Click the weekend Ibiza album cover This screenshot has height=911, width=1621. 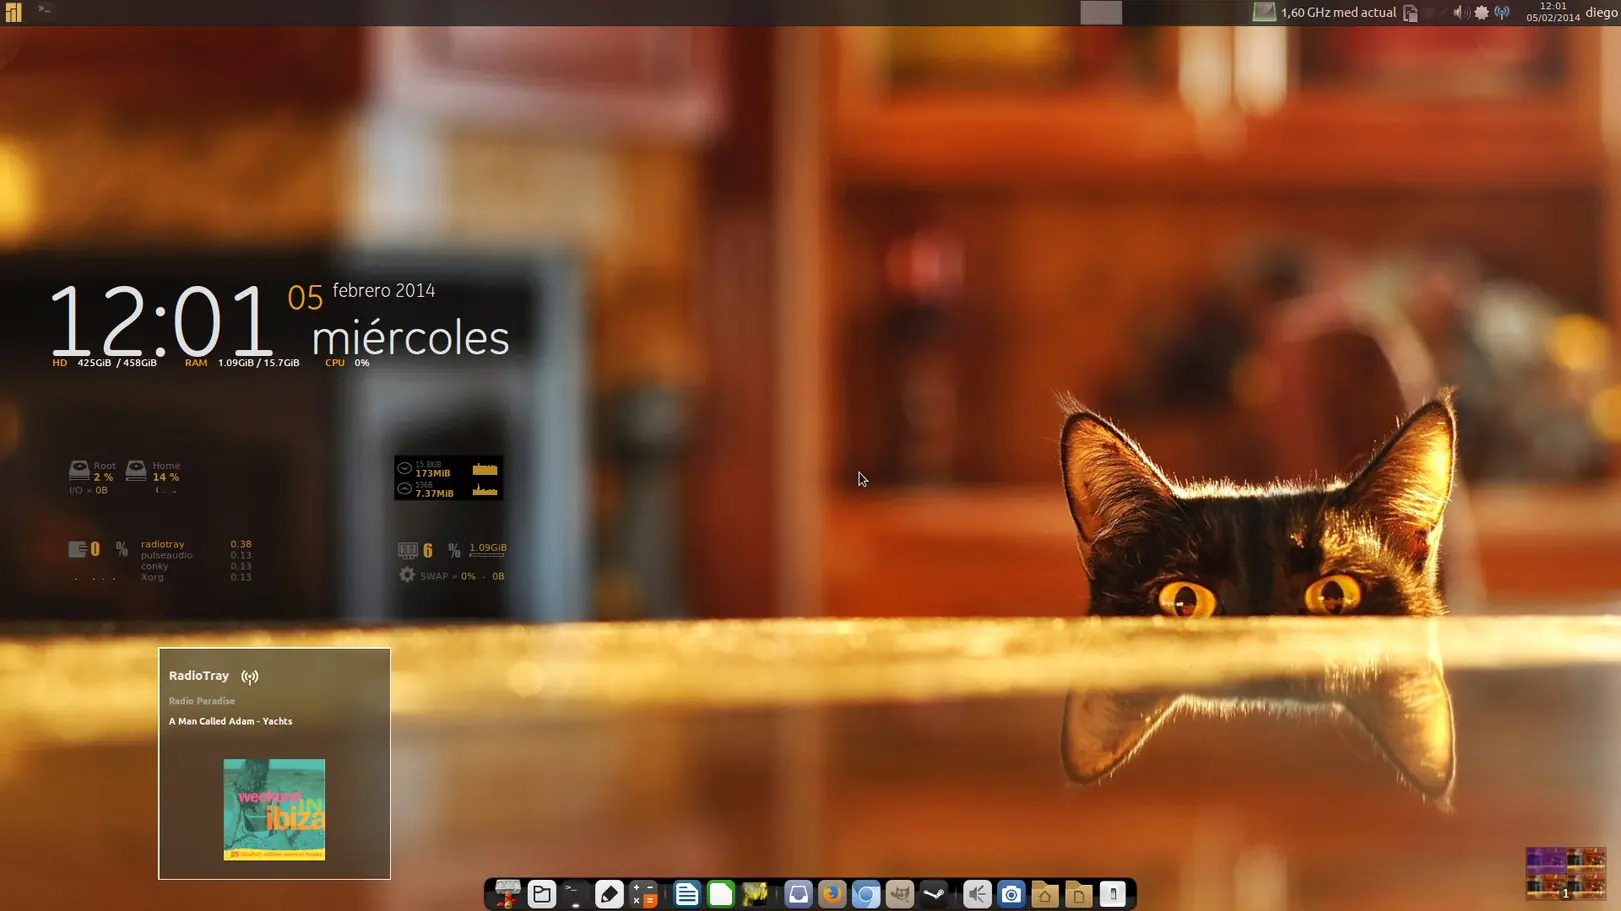click(x=274, y=809)
